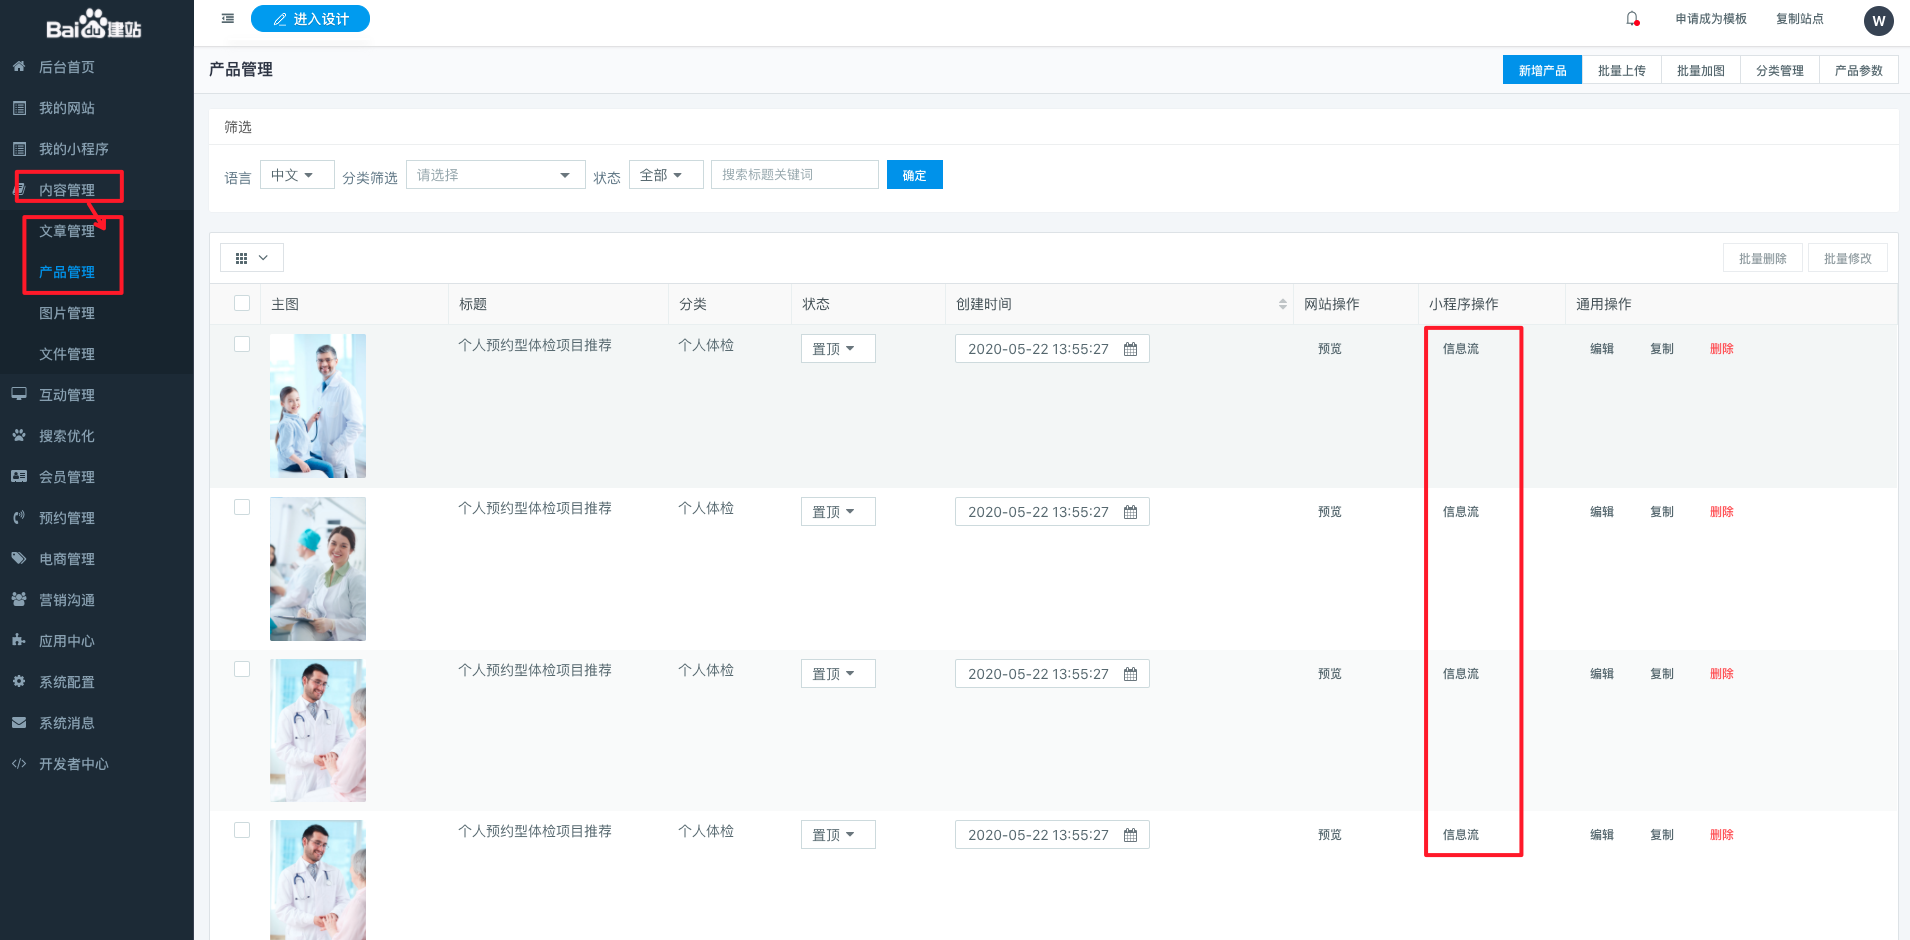The width and height of the screenshot is (1910, 940).
Task: Click the gear icon beside 系统配置
Action: pyautogui.click(x=19, y=682)
